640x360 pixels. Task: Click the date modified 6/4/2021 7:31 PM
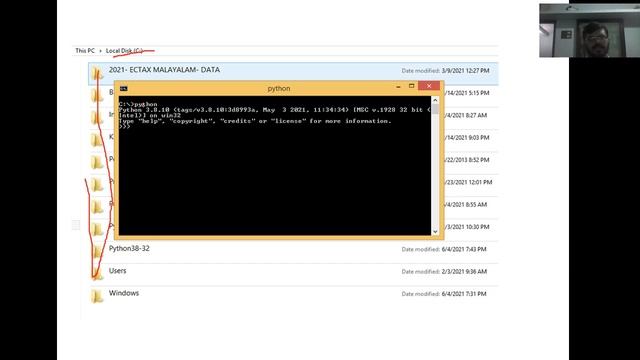click(464, 294)
